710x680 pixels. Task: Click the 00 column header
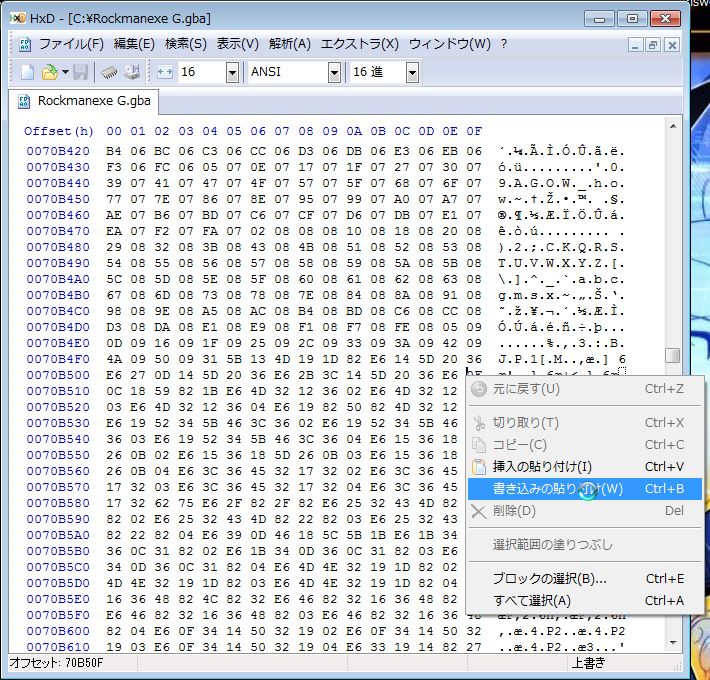(x=114, y=131)
